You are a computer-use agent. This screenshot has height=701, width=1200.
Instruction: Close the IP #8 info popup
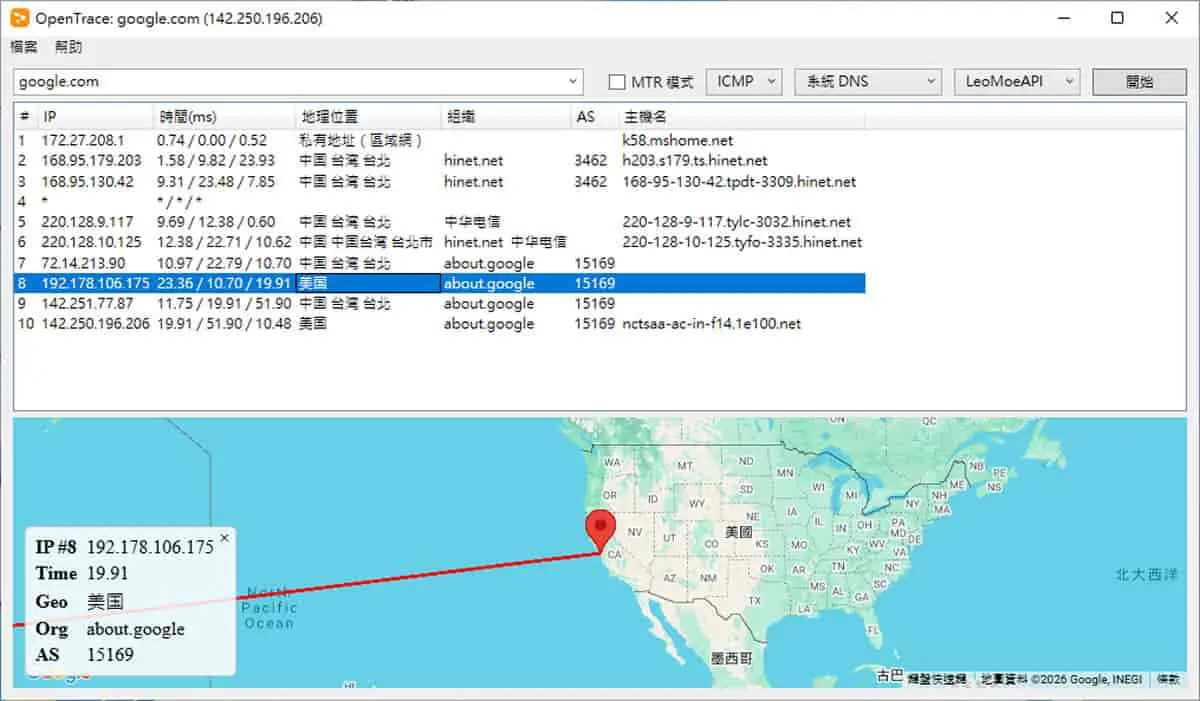(224, 538)
